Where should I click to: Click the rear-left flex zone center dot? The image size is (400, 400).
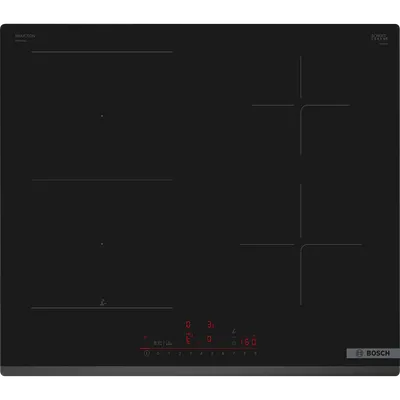pyautogui.click(x=102, y=116)
